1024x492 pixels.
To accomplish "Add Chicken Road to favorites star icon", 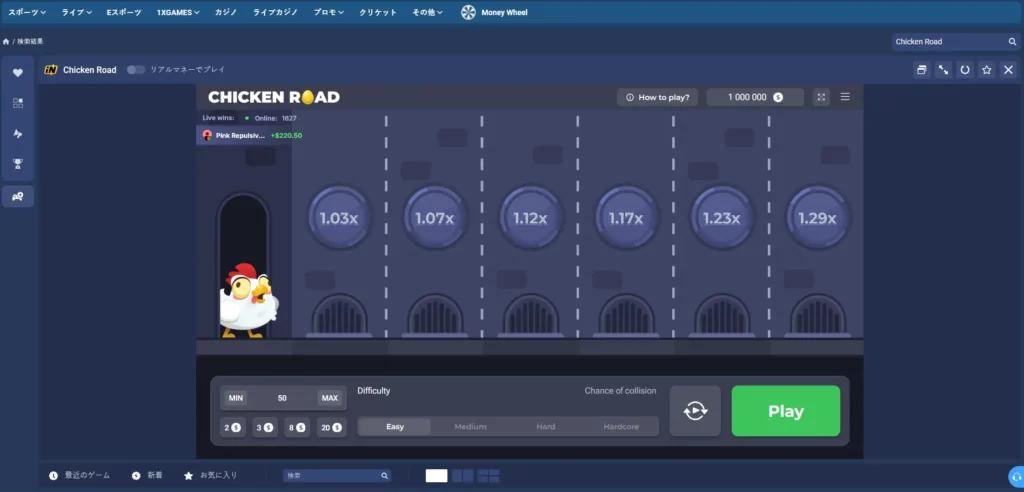I will [x=987, y=70].
